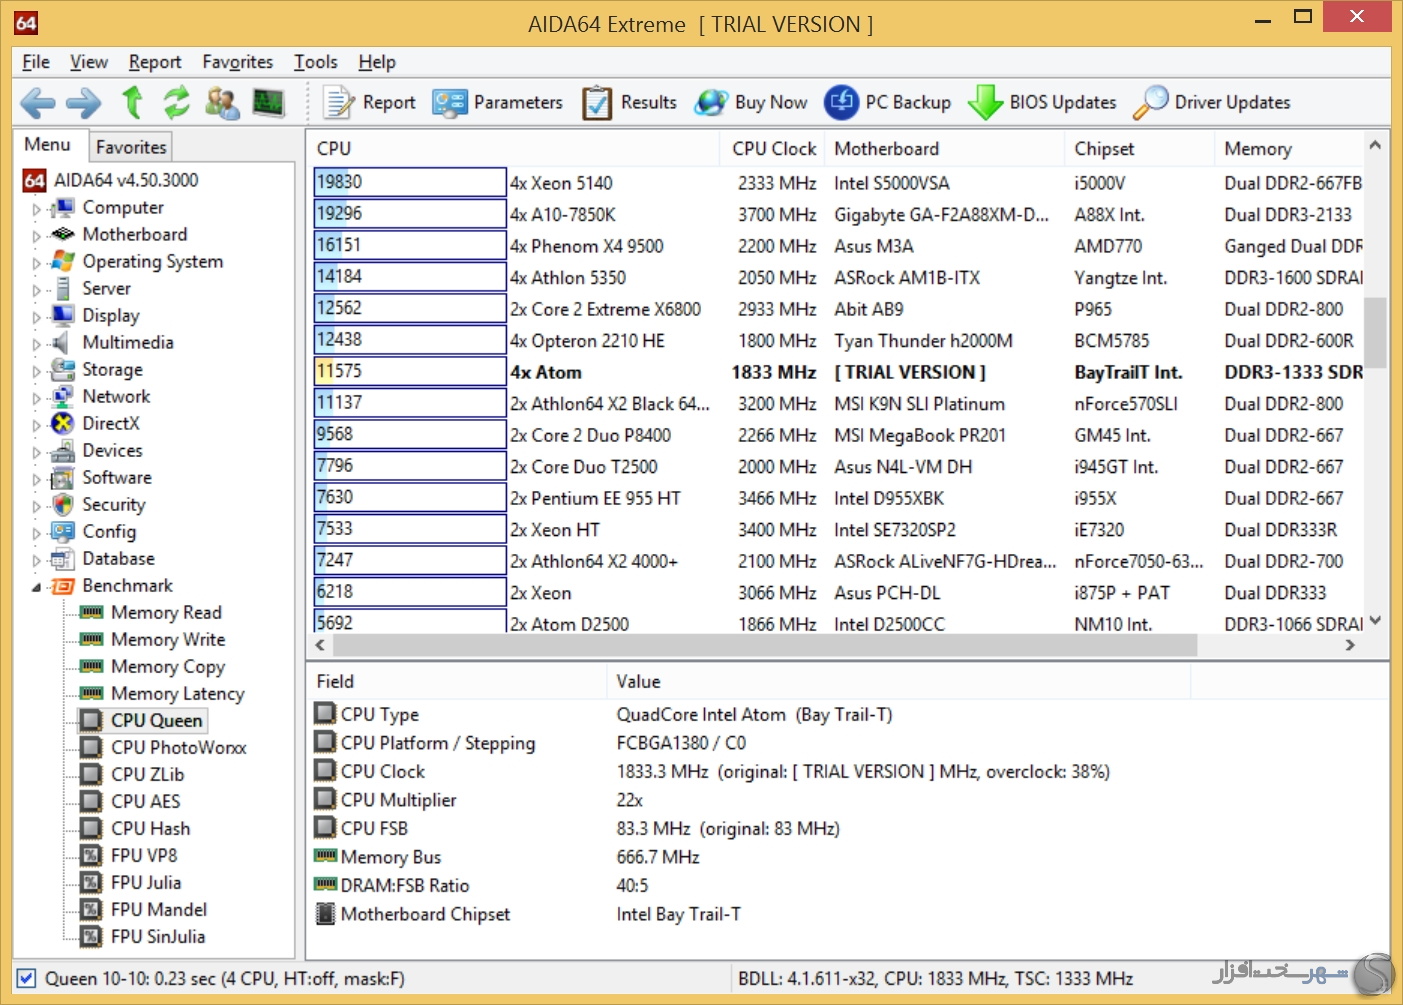This screenshot has height=1005, width=1403.
Task: Expand the Multimedia tree node
Action: 36,344
